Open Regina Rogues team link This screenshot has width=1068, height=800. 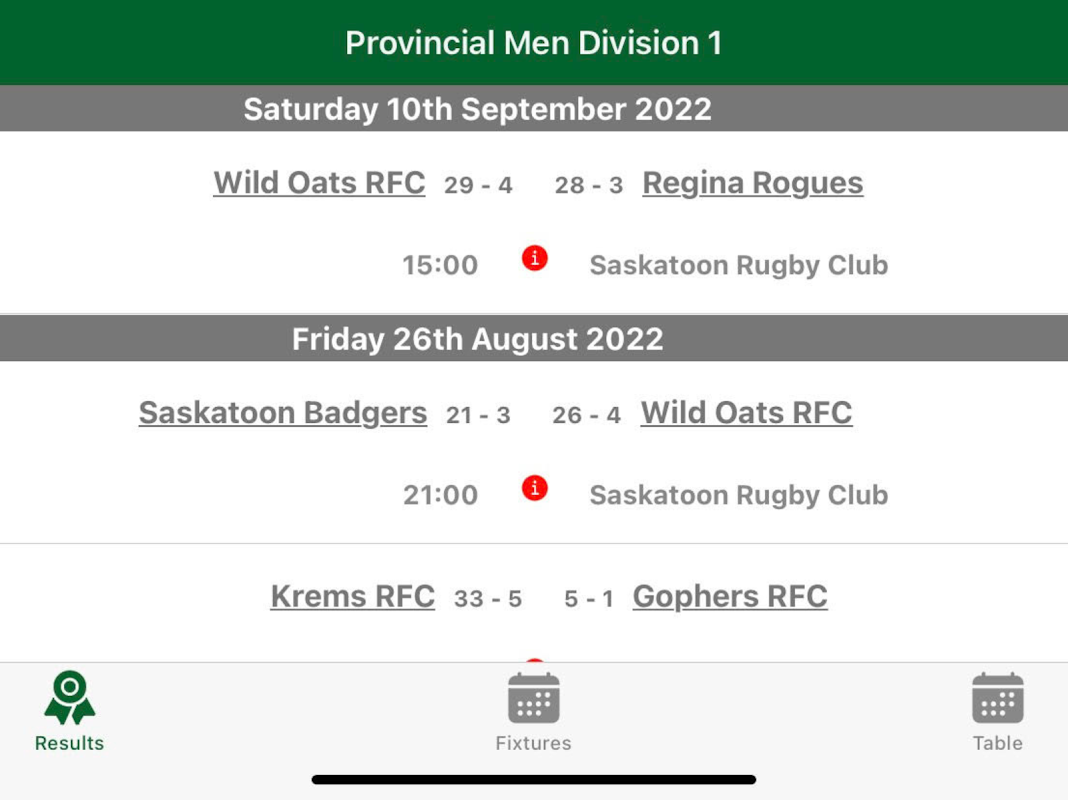pyautogui.click(x=752, y=183)
